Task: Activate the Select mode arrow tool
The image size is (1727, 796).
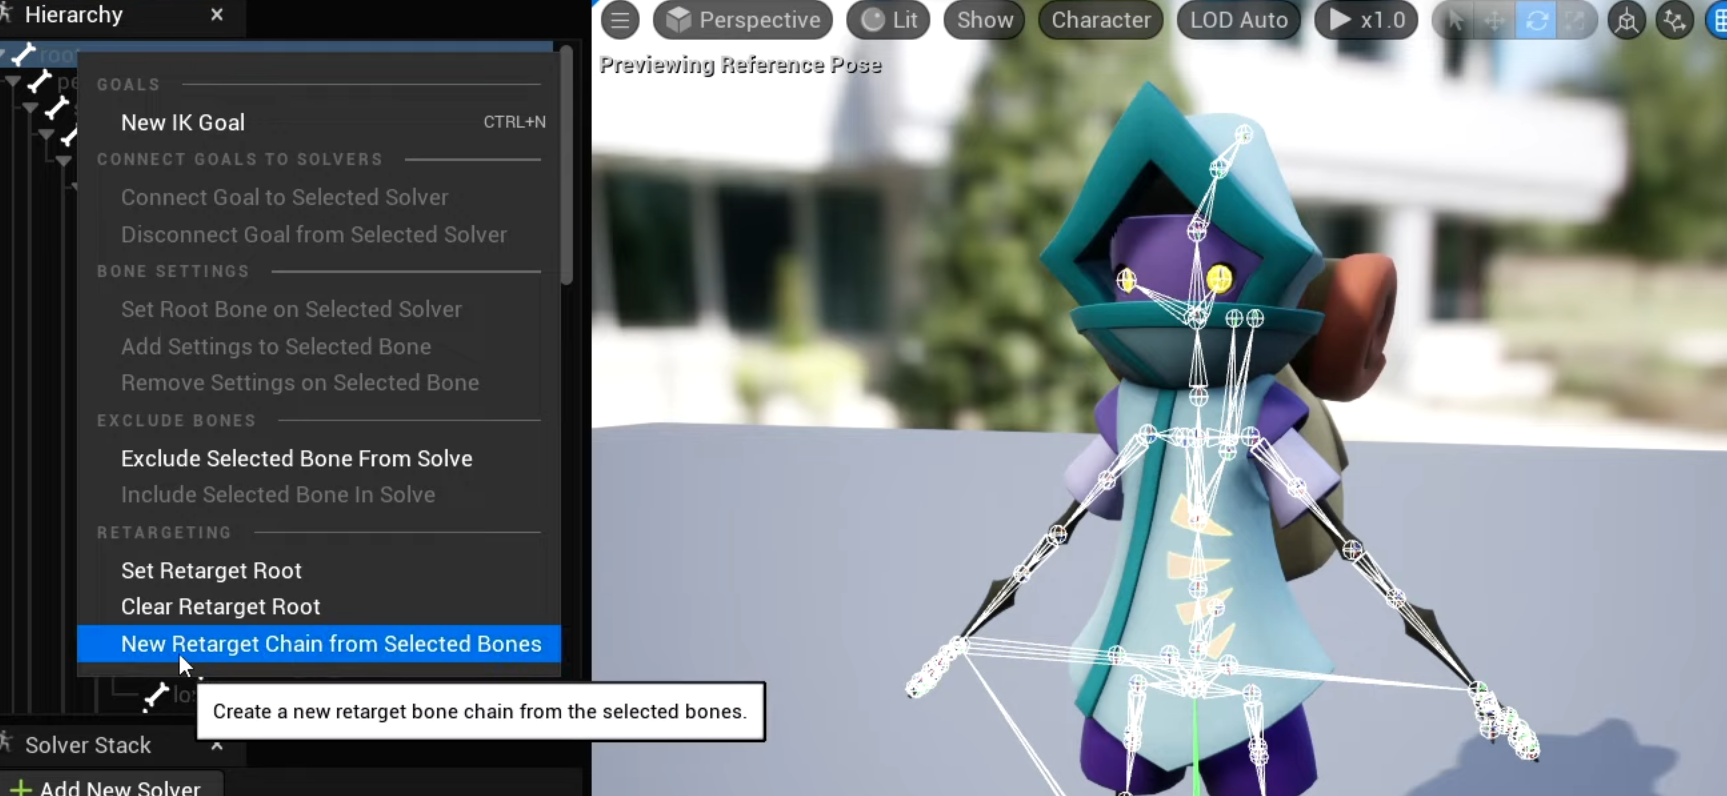Action: pos(1456,21)
